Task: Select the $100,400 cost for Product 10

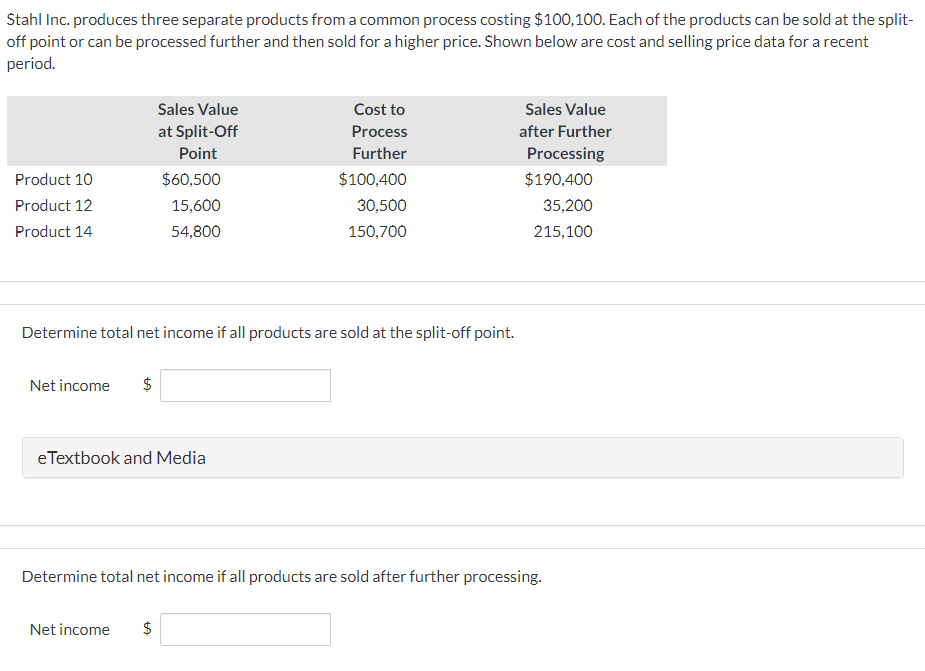Action: tap(373, 179)
